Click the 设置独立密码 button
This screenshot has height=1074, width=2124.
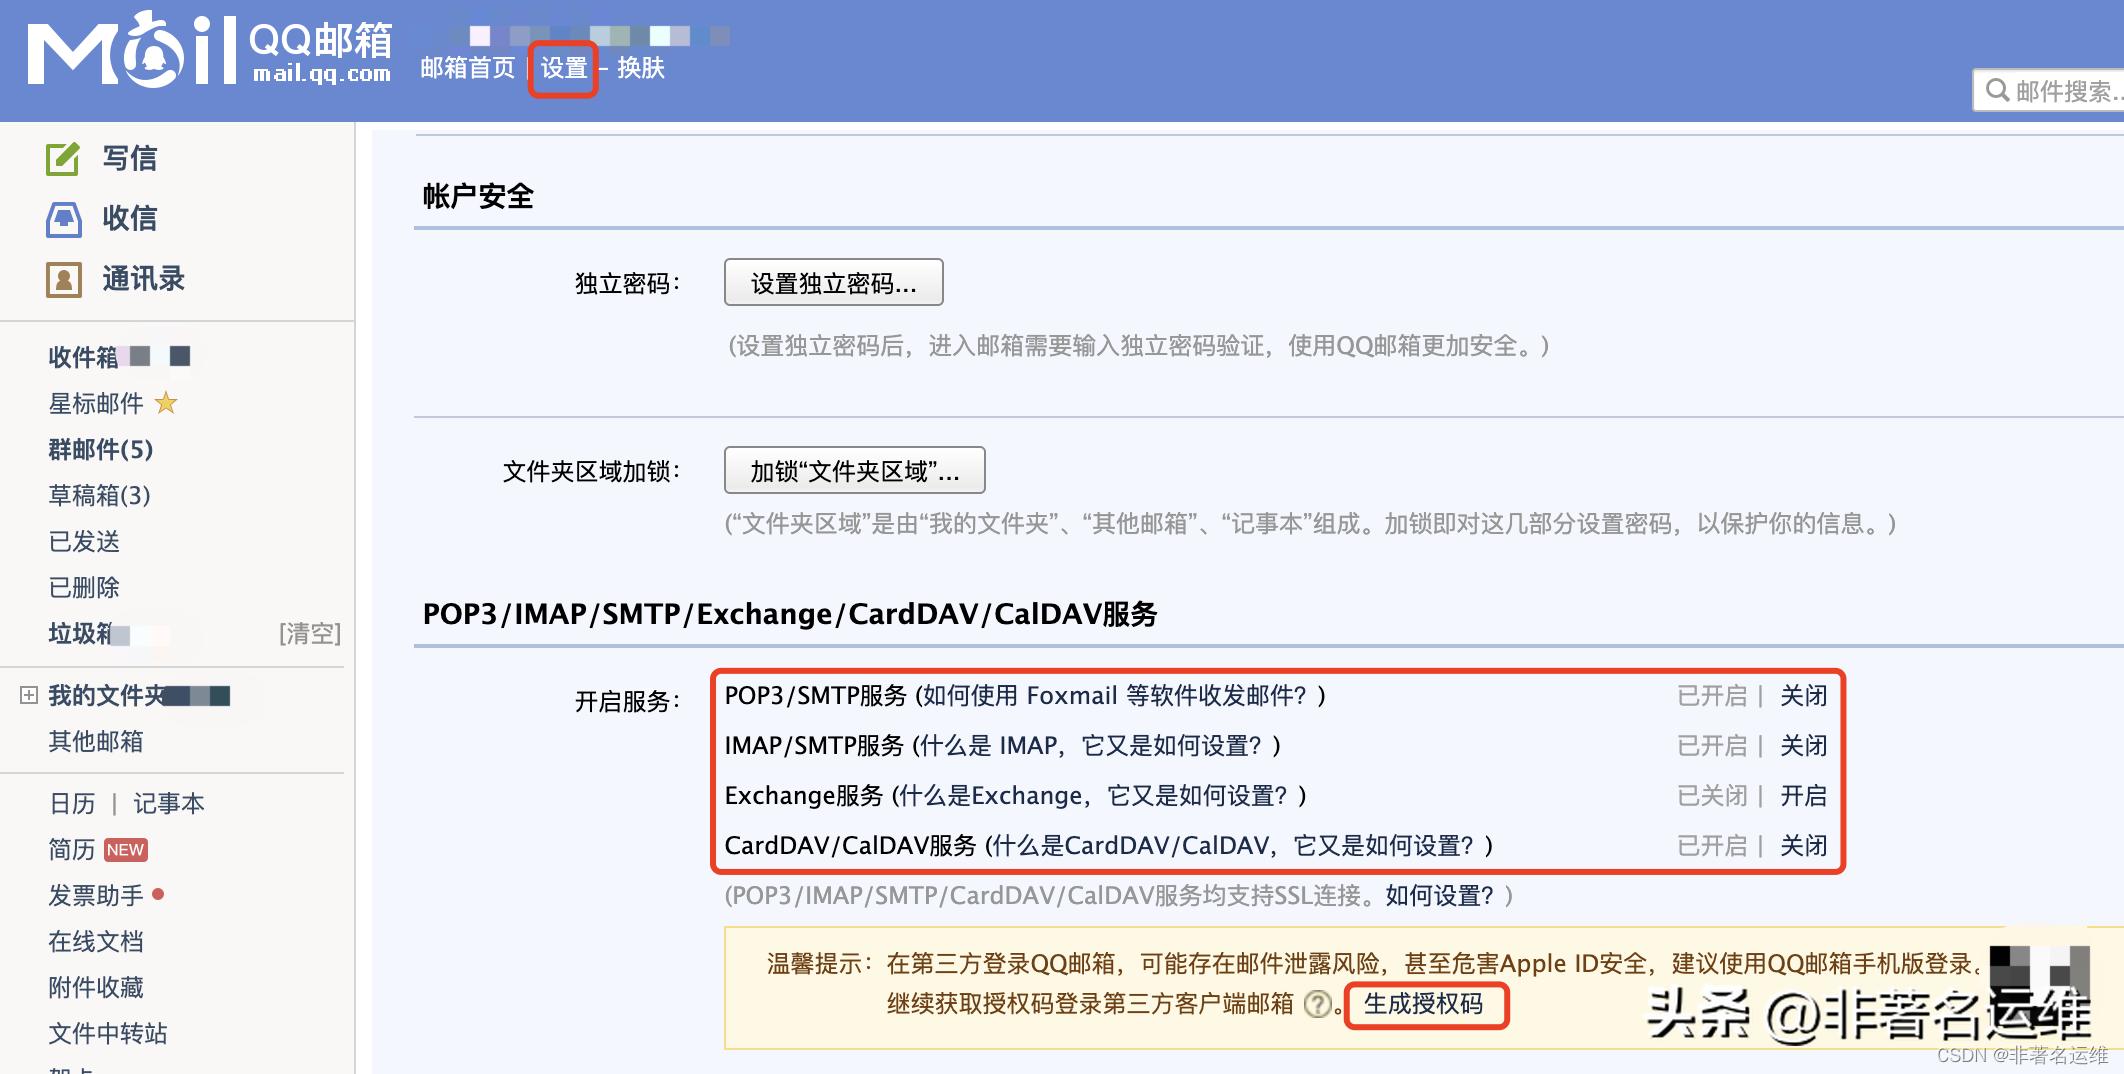click(x=833, y=282)
